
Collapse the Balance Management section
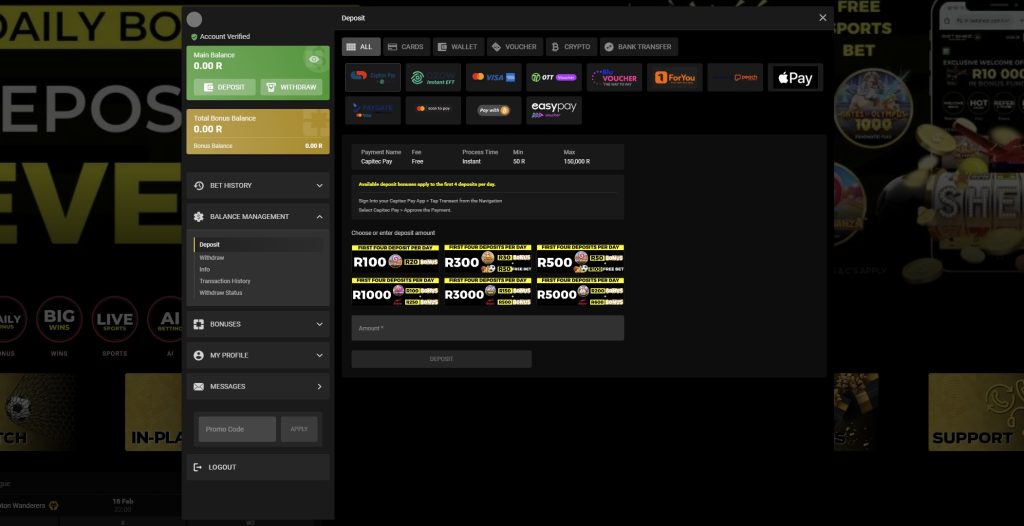point(258,216)
